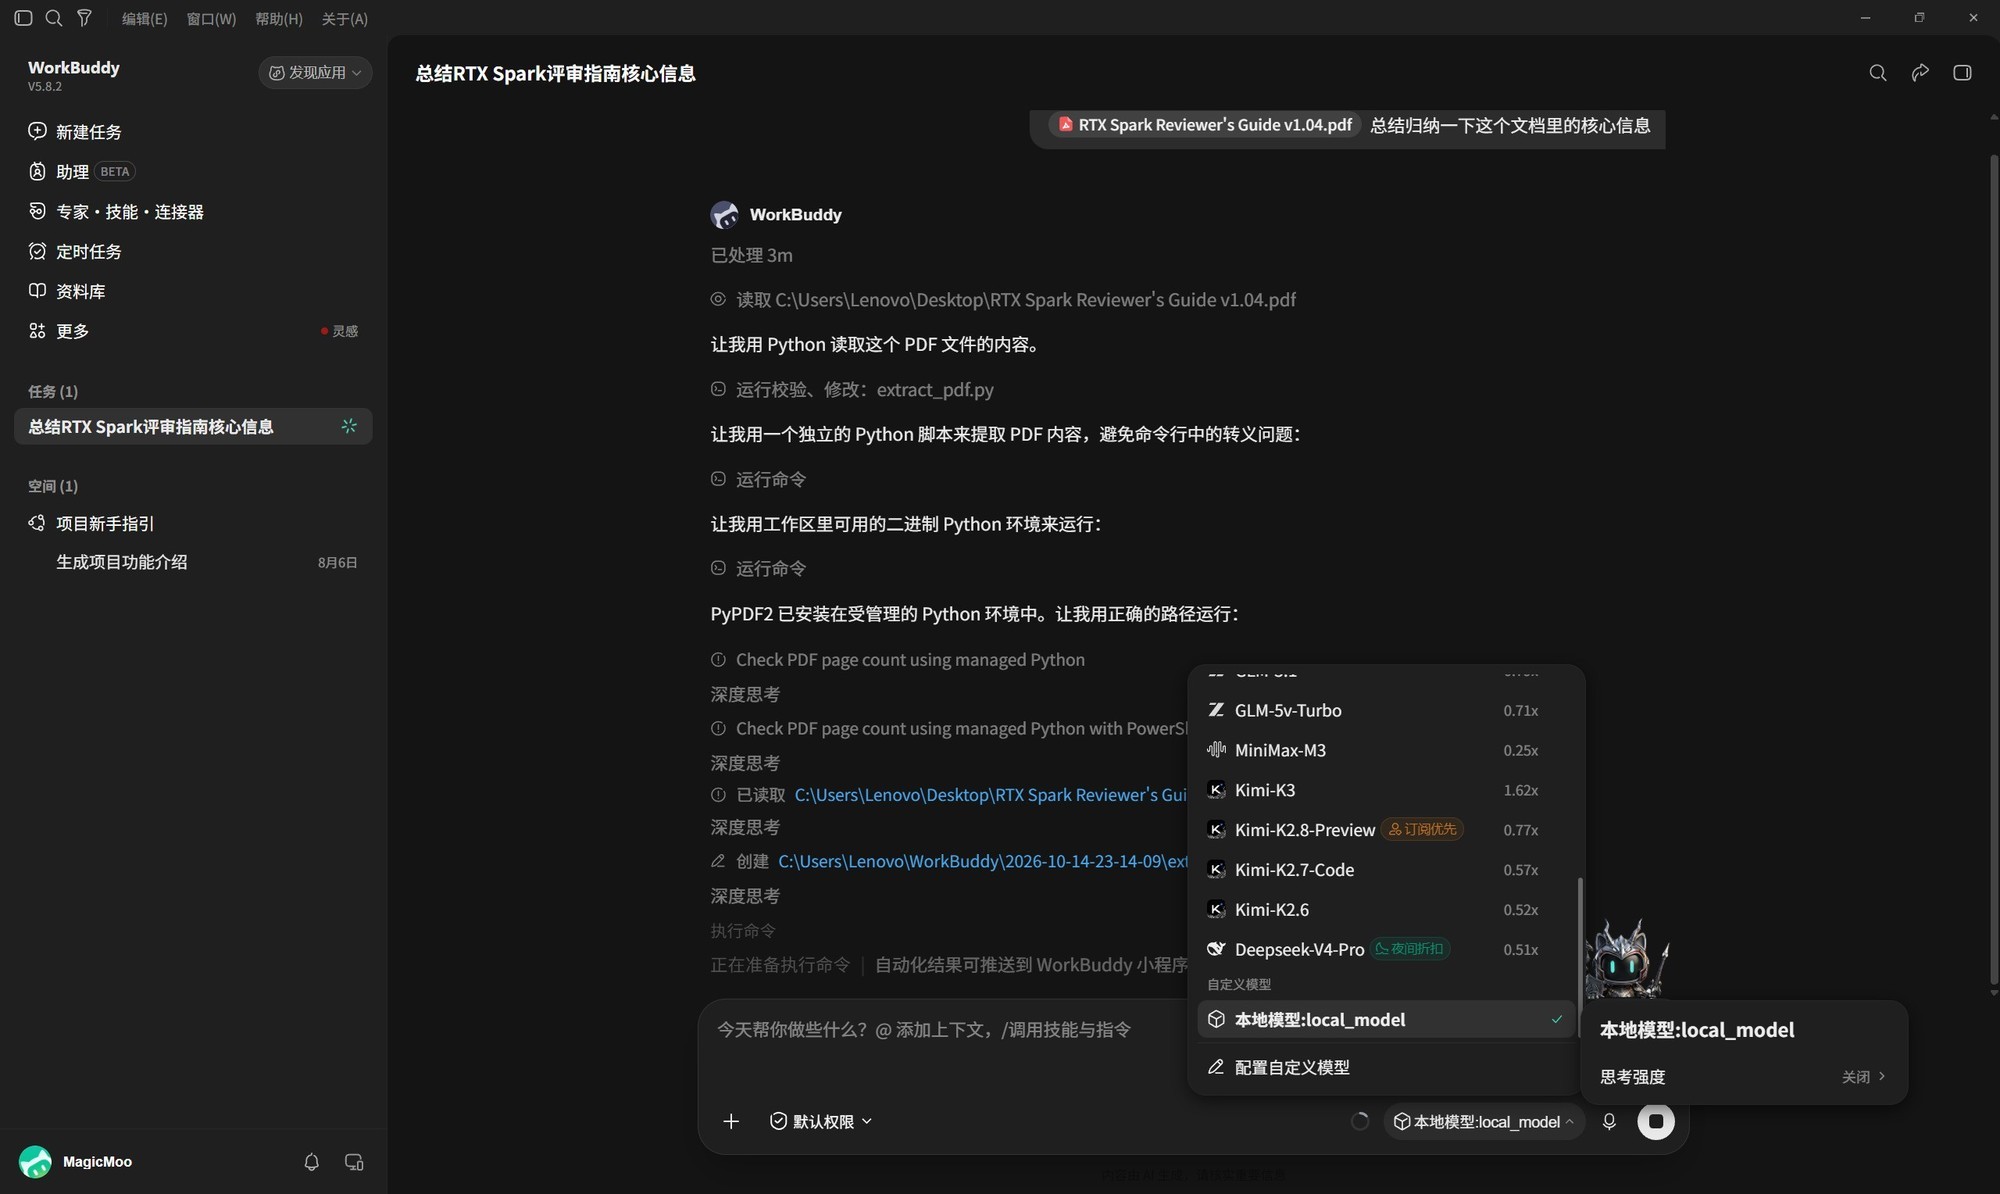The image size is (2000, 1194).
Task: Open the 资料库 library
Action: 67,291
